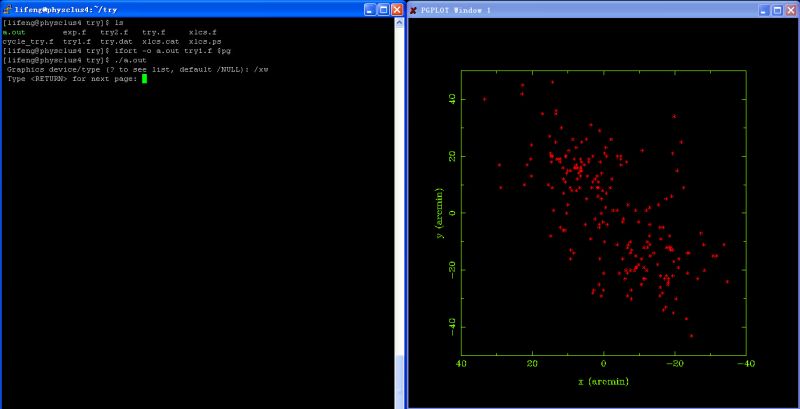The image size is (800, 409).
Task: Click 'cycle_try.f' in the ls listing
Action: 28,42
